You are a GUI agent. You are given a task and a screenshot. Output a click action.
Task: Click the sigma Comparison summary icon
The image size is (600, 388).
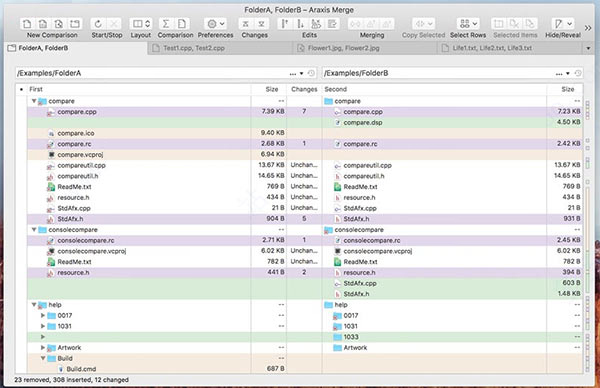click(x=166, y=24)
